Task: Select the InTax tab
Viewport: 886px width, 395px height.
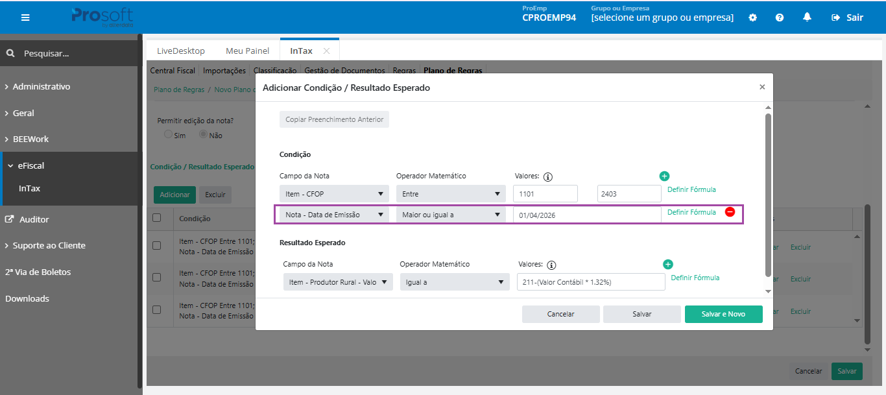Action: pyautogui.click(x=301, y=51)
